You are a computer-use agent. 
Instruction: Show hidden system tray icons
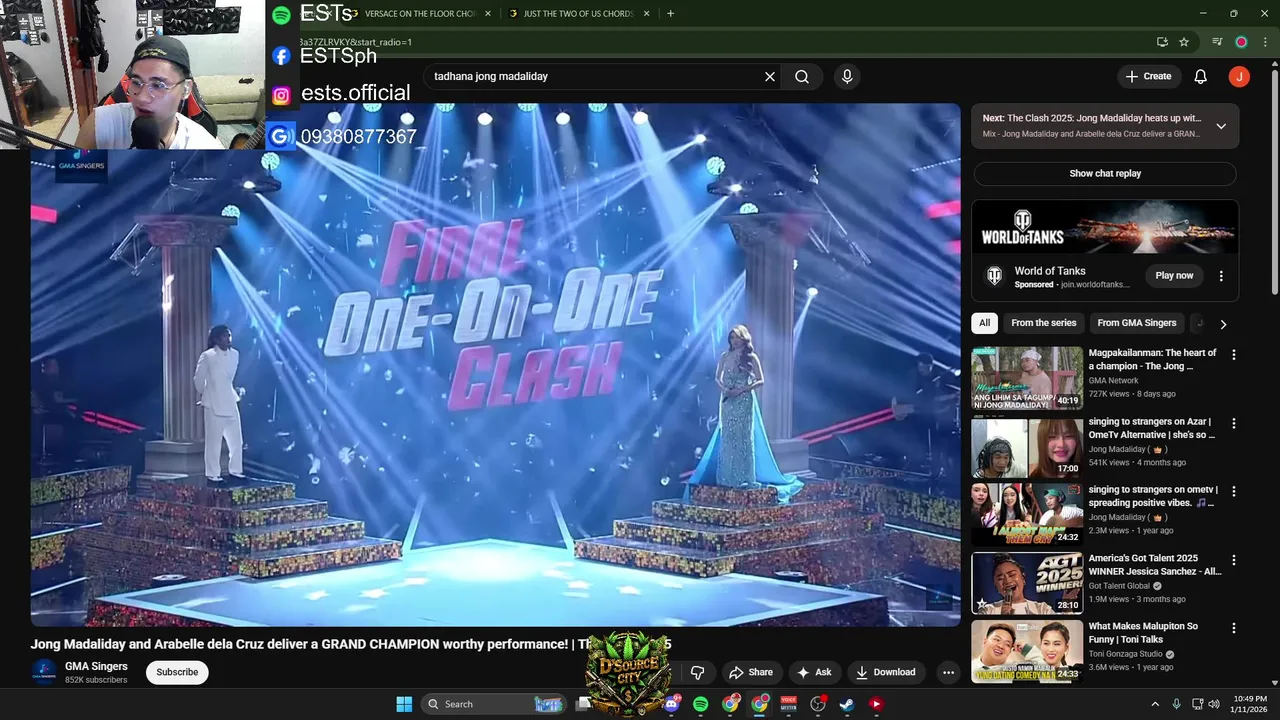pos(1155,704)
